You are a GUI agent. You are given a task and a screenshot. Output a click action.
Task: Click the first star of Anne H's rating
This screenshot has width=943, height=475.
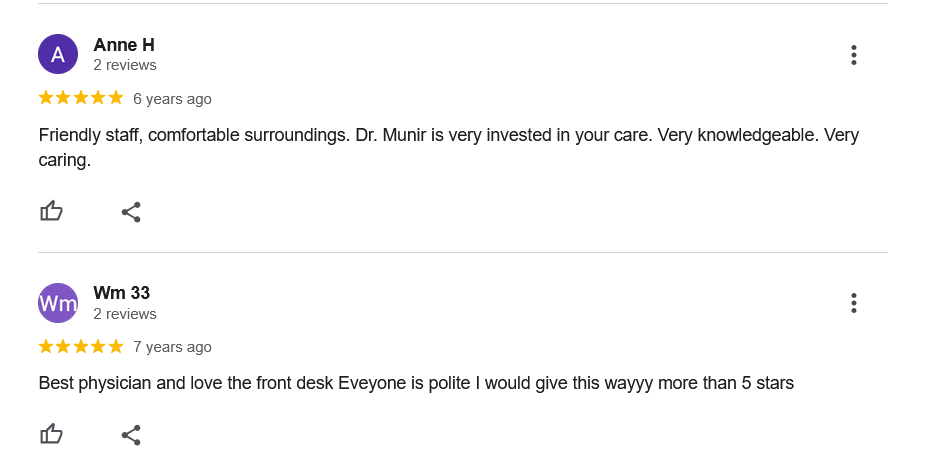coord(46,98)
